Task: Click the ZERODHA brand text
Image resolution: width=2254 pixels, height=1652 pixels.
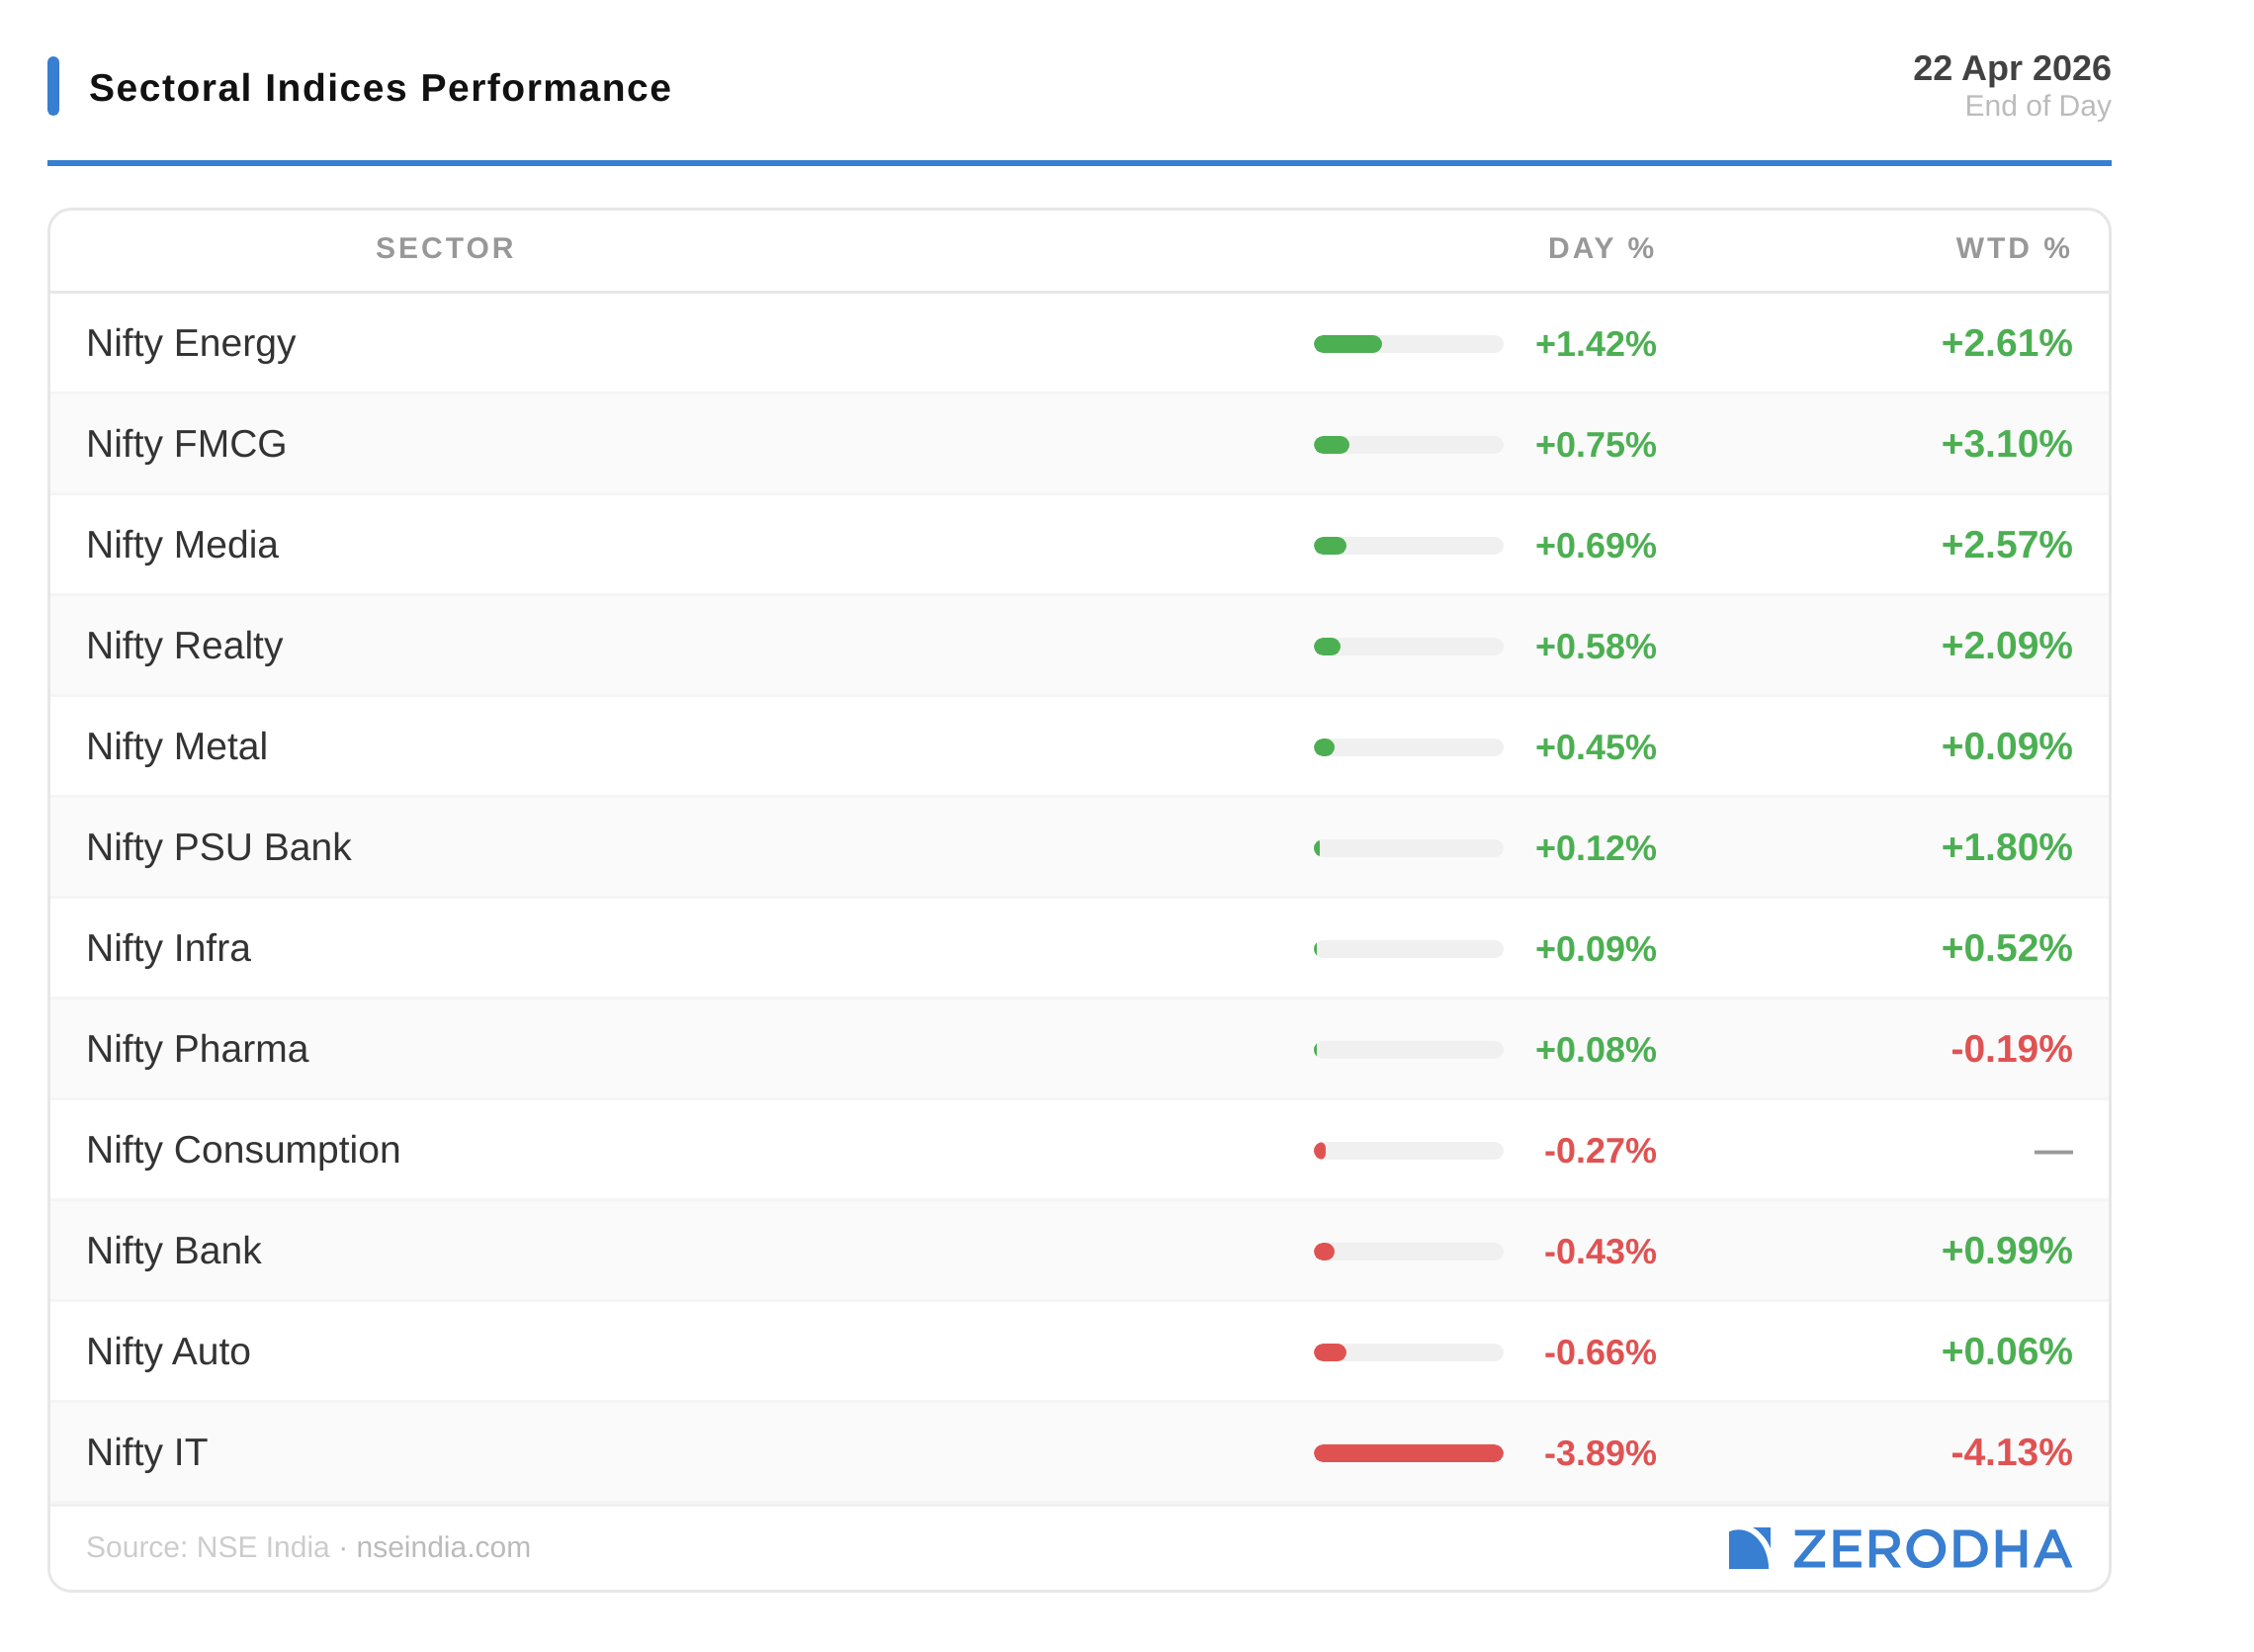Action: 1931,1549
